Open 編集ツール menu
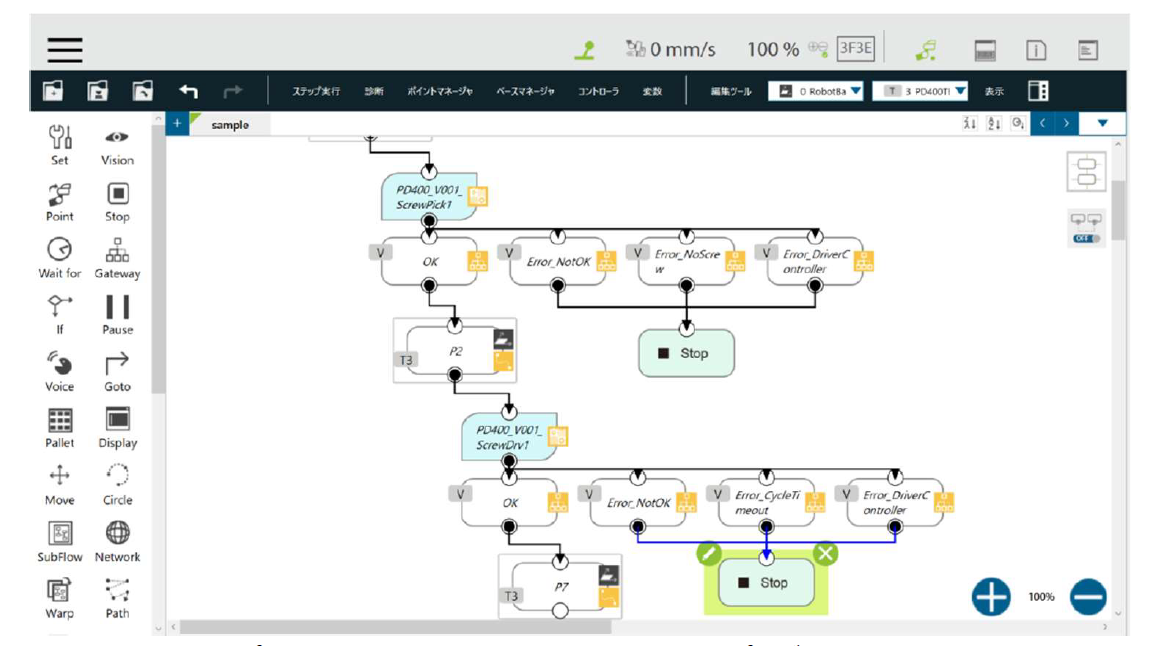The image size is (1156, 646). tap(731, 91)
